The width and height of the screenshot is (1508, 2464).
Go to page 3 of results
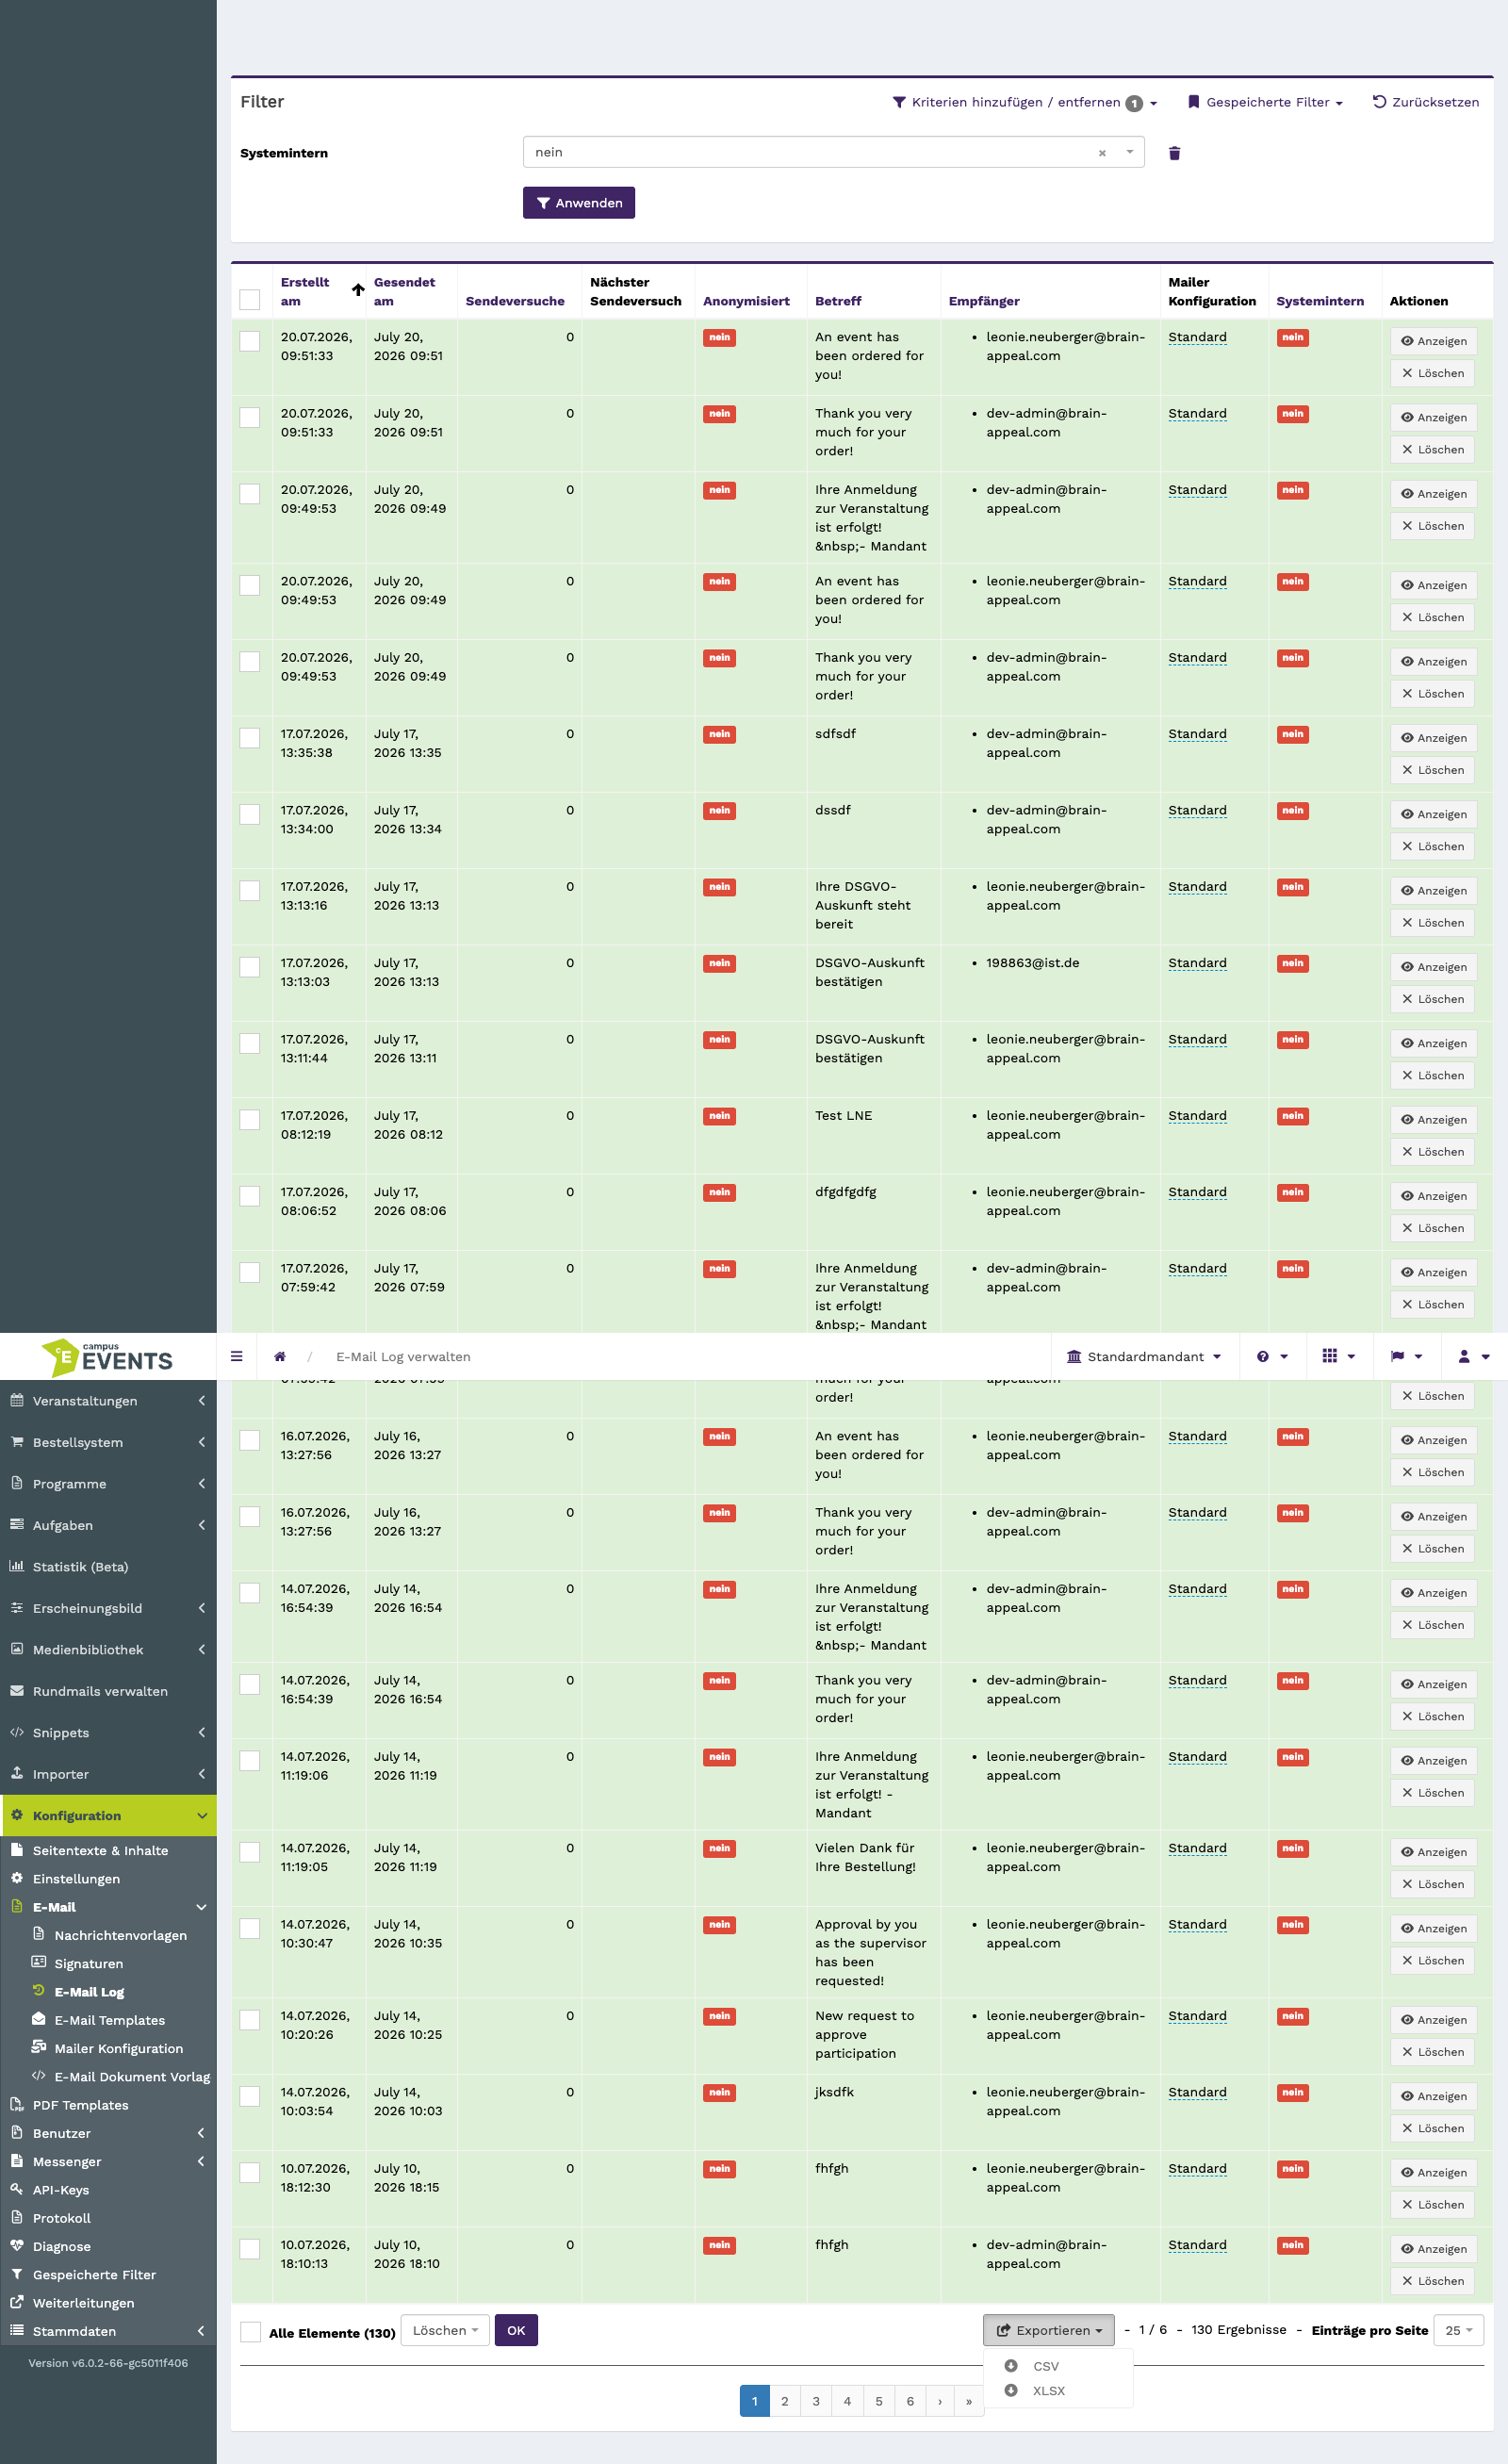pos(816,2401)
